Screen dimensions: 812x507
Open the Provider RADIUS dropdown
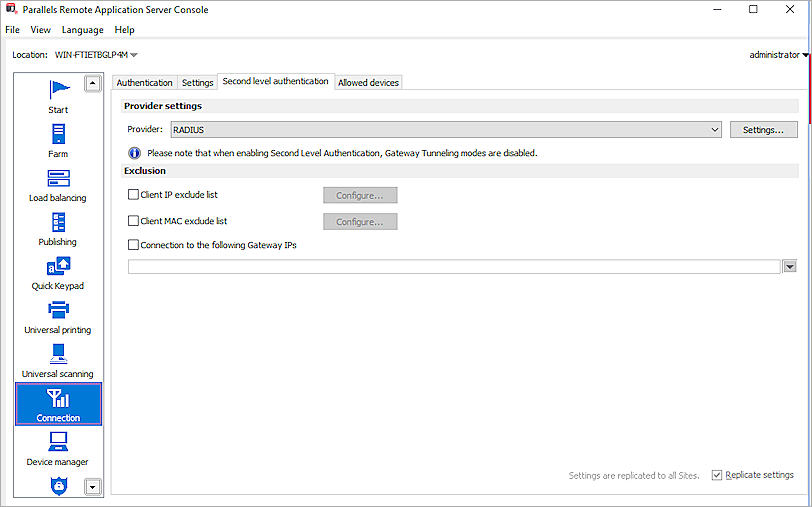click(446, 129)
